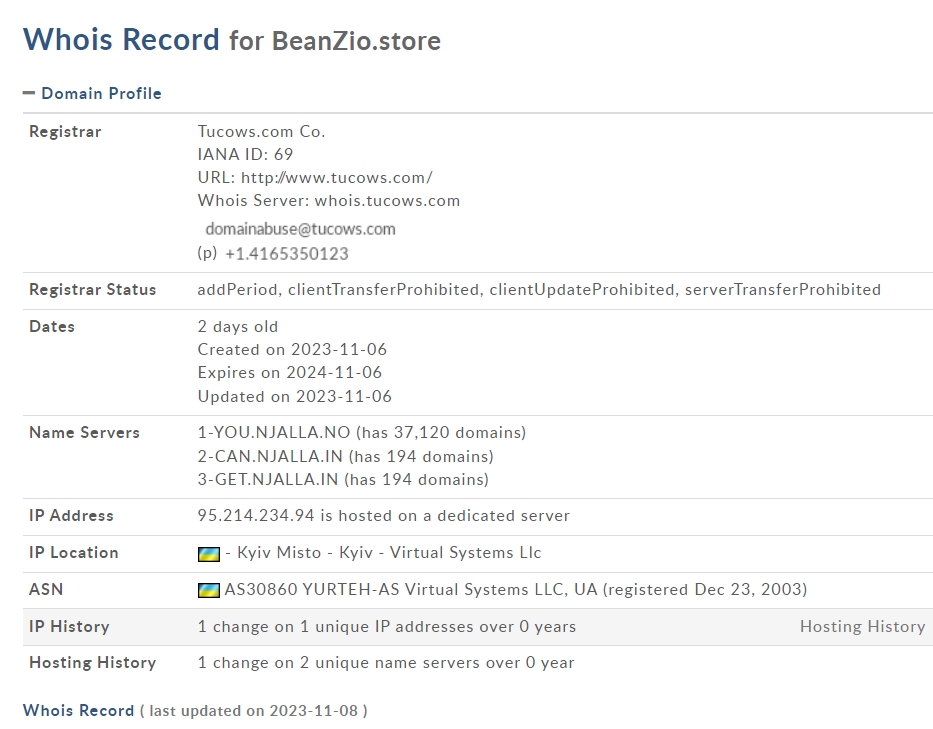Click 'Updated on 2023-11-06' date
This screenshot has height=729, width=933.
point(295,396)
